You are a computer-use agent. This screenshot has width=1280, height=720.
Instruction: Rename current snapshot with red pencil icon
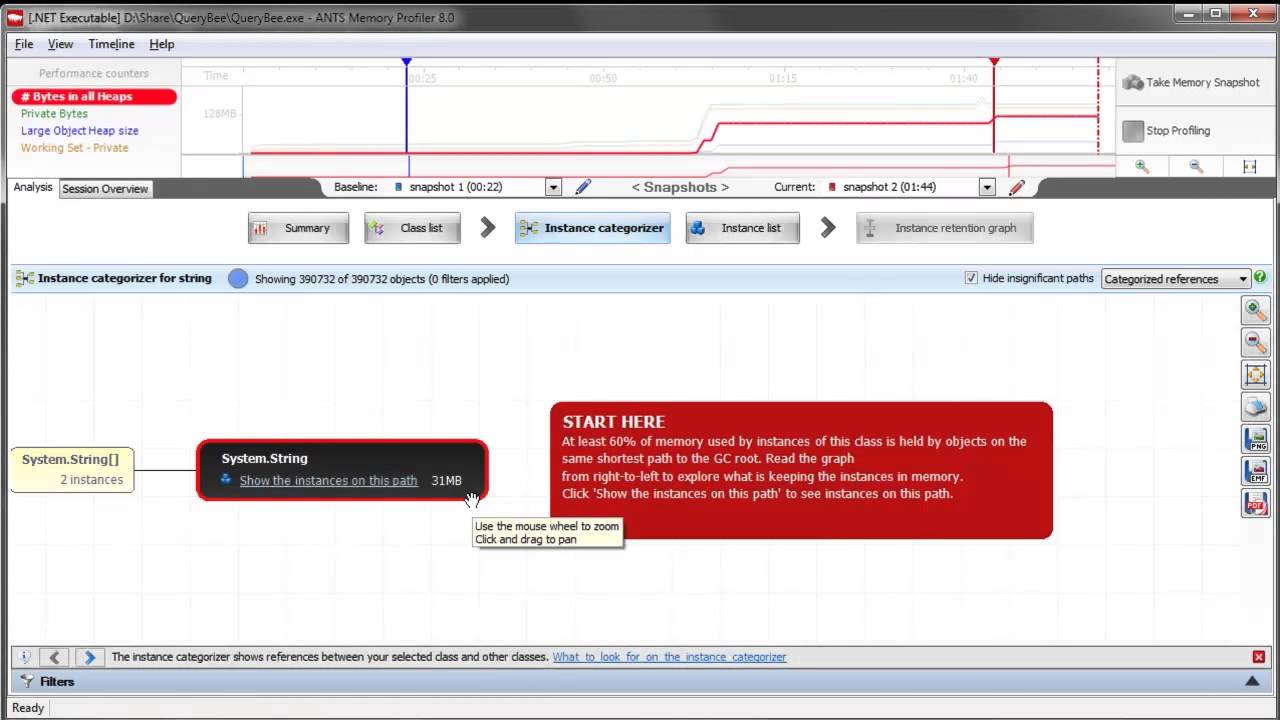pyautogui.click(x=1017, y=187)
